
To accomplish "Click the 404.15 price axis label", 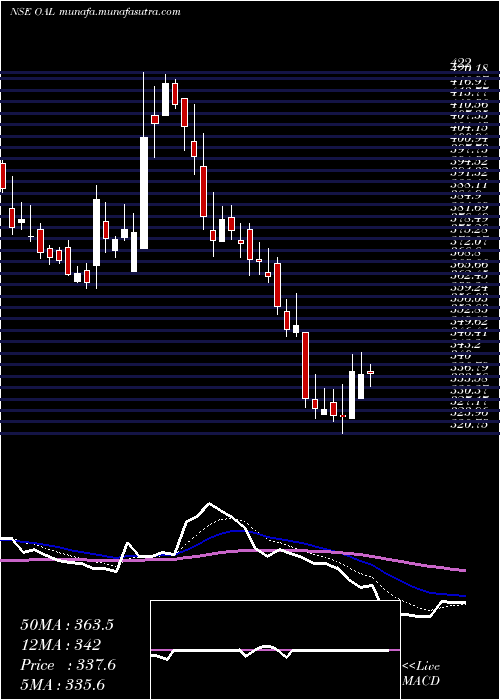I will (x=468, y=129).
